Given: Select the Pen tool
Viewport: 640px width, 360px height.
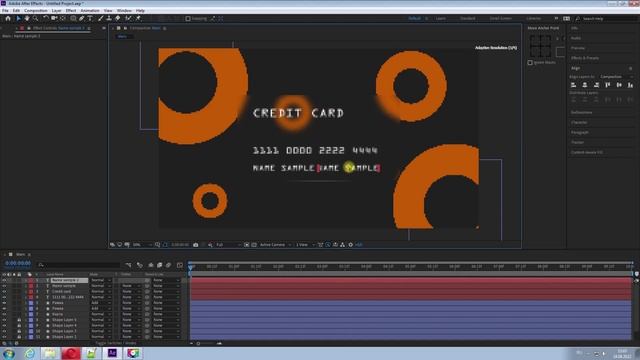Looking at the screenshot, I should click(82, 18).
